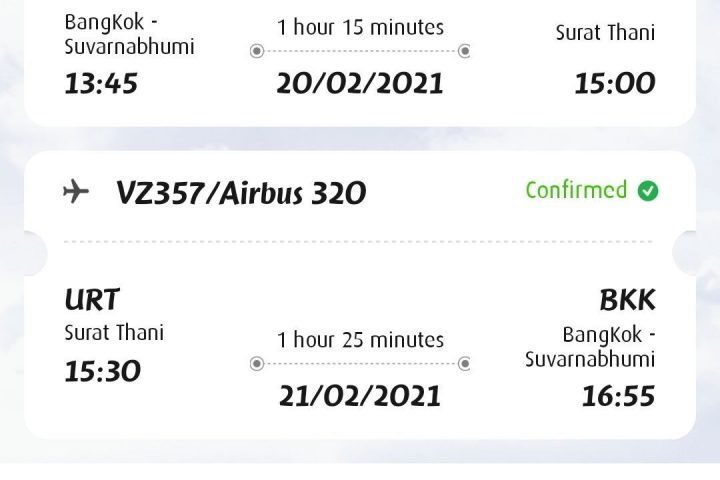Click the 15:30 departure time
This screenshot has height=480, width=720.
[x=102, y=372]
